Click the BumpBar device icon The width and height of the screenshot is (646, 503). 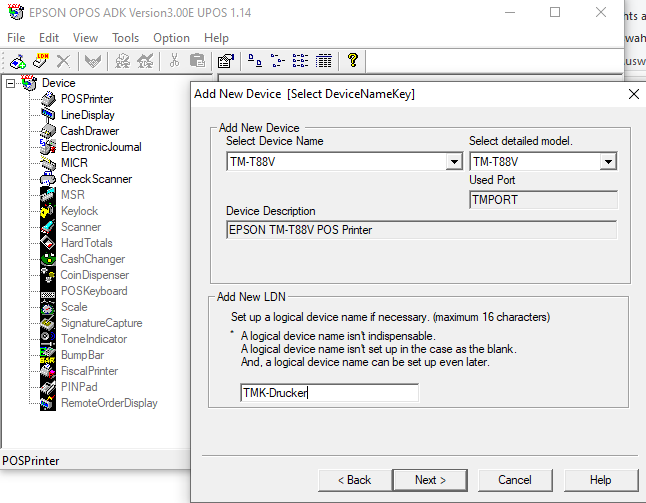(x=48, y=355)
